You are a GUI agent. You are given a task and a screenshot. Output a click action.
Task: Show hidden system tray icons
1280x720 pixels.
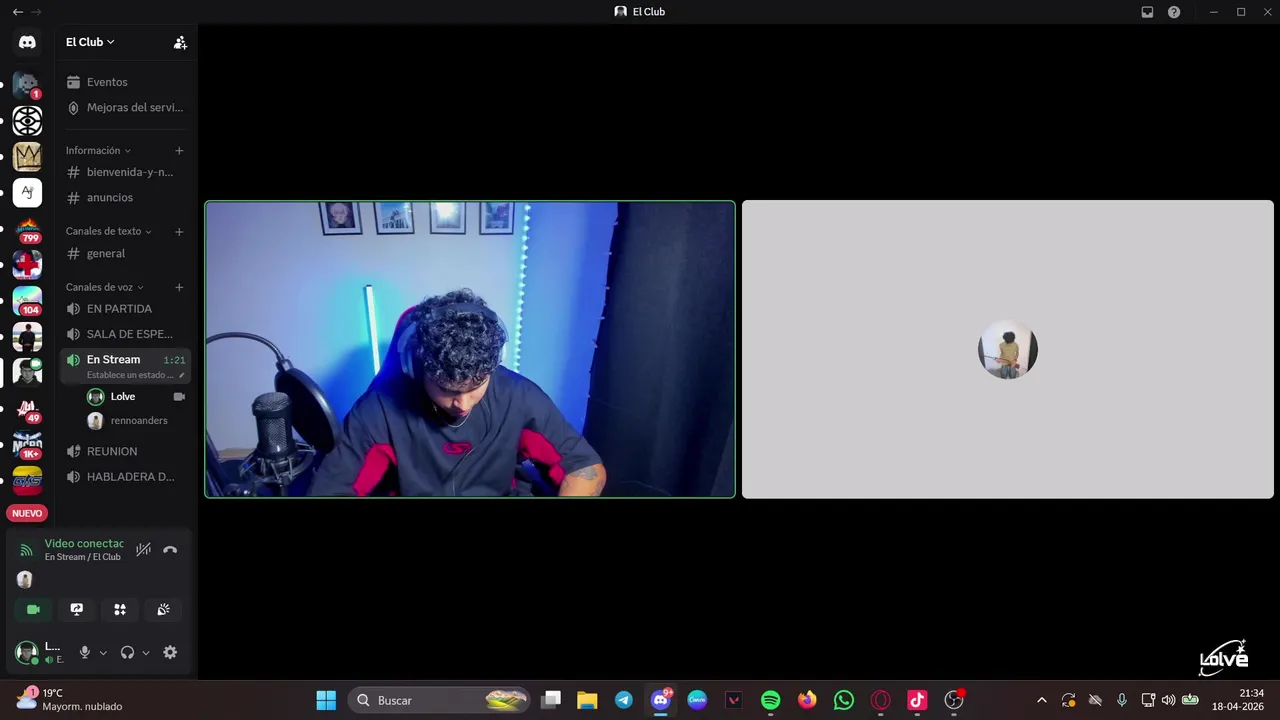point(1041,700)
